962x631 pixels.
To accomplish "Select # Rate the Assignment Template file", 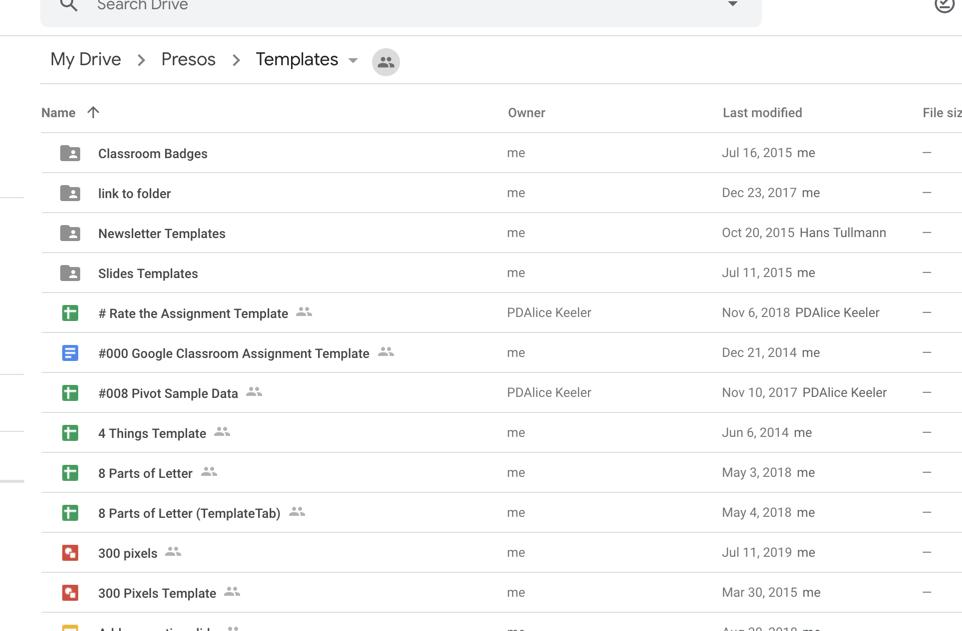I will click(x=193, y=314).
